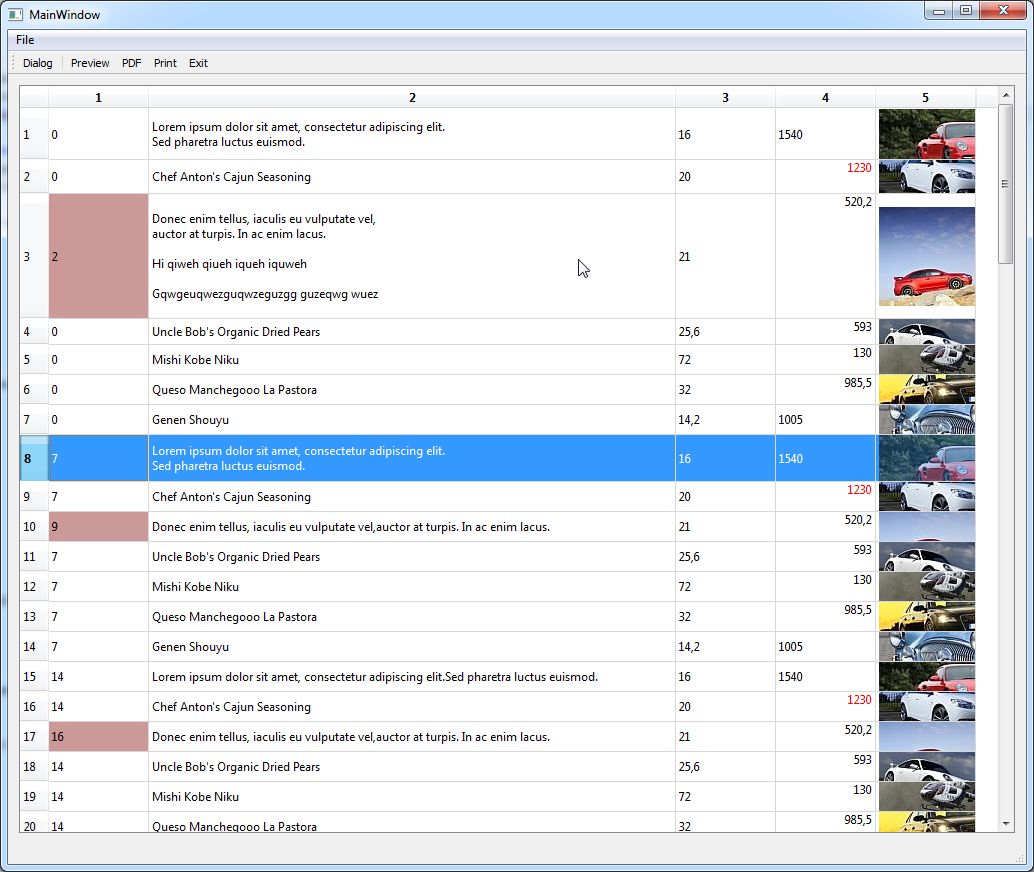
Task: Click 'Uncle Bob's Organic Dried Pears' in row 4
Action: pos(235,332)
